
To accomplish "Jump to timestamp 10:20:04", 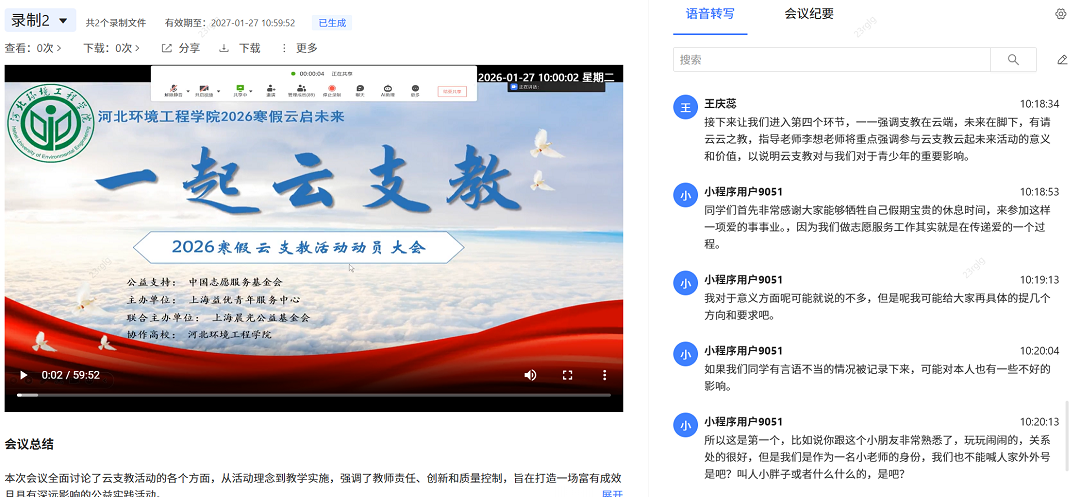I will point(1039,351).
